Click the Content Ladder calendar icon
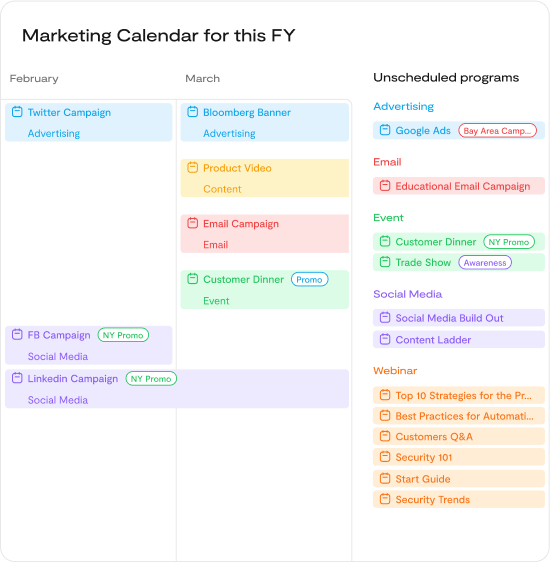The height and width of the screenshot is (562, 550). coord(385,339)
